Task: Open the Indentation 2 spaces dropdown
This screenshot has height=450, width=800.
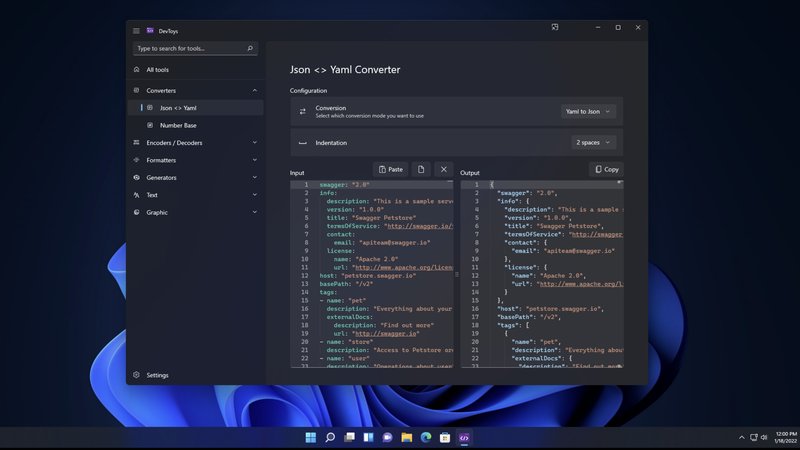Action: [x=594, y=142]
